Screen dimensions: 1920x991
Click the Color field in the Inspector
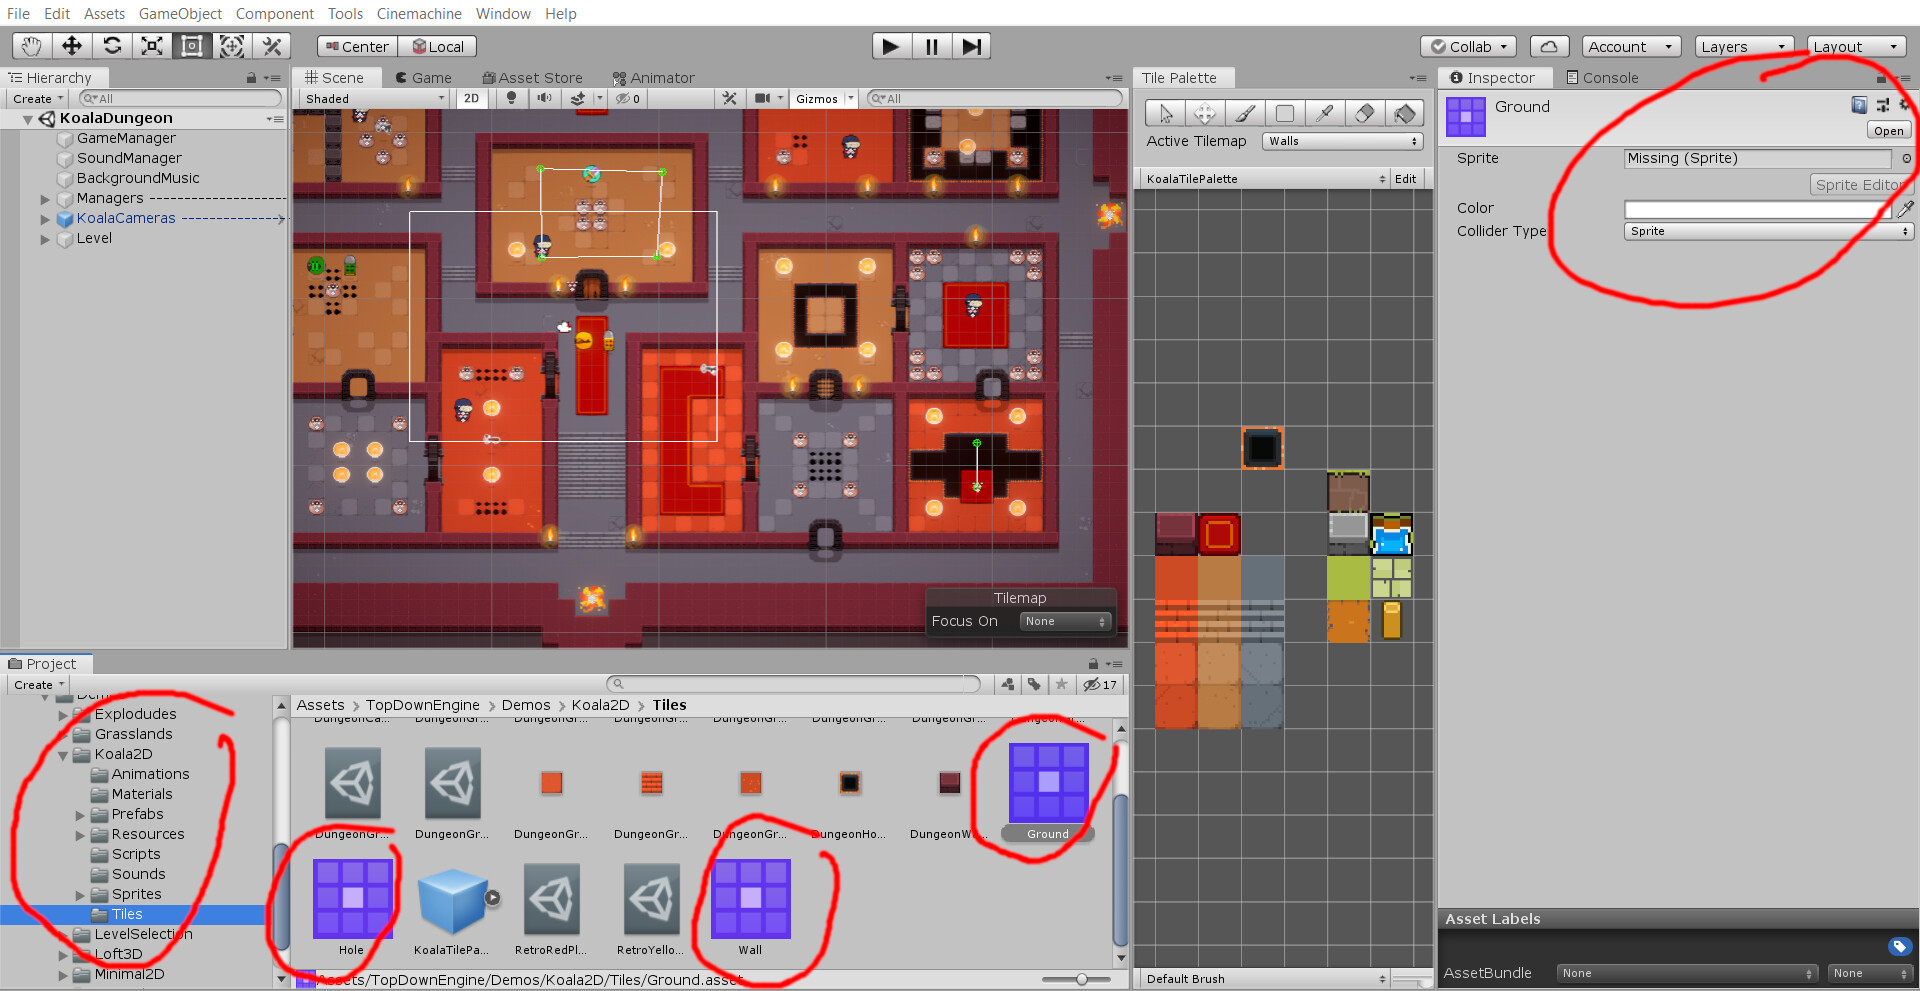pos(1758,209)
